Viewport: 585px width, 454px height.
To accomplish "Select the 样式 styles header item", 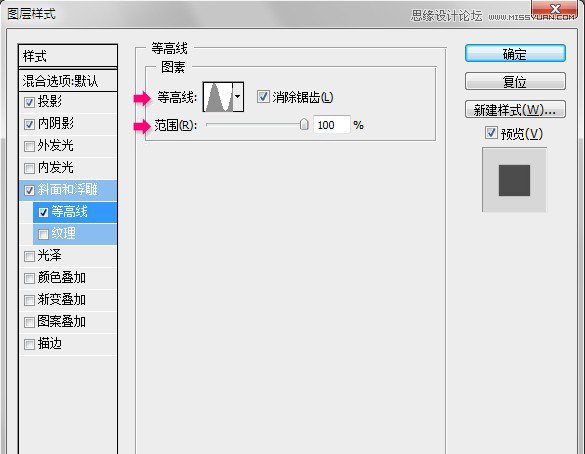I will click(68, 56).
